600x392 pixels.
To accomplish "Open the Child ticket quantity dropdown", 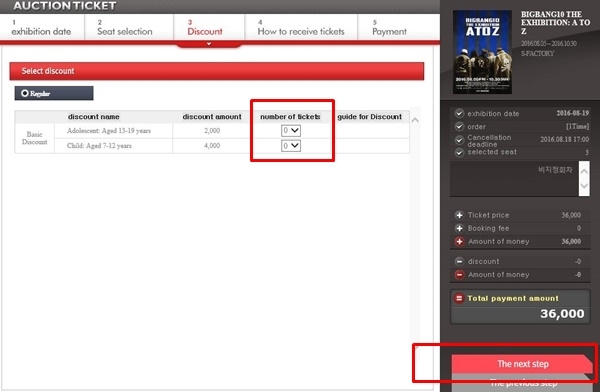I will 291,145.
